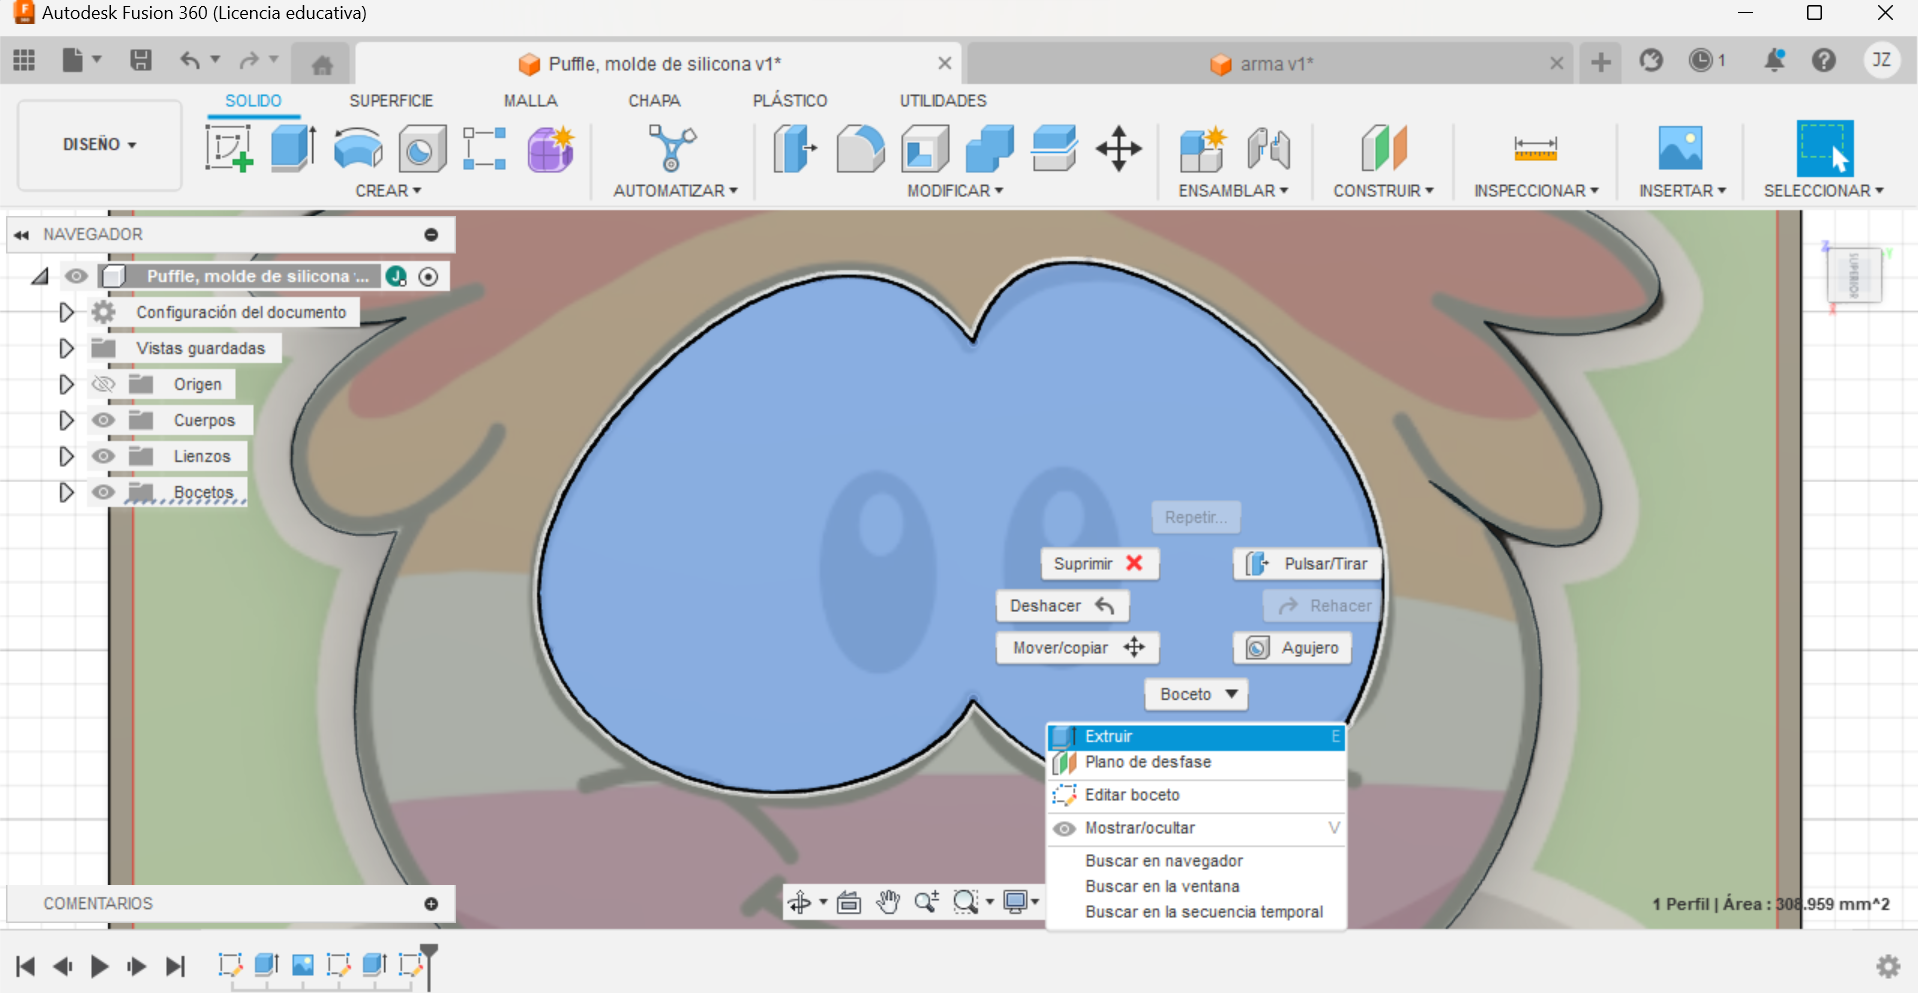Viewport: 1918px width, 993px height.
Task: Undo with the toolbar undo arrow
Action: [x=190, y=61]
